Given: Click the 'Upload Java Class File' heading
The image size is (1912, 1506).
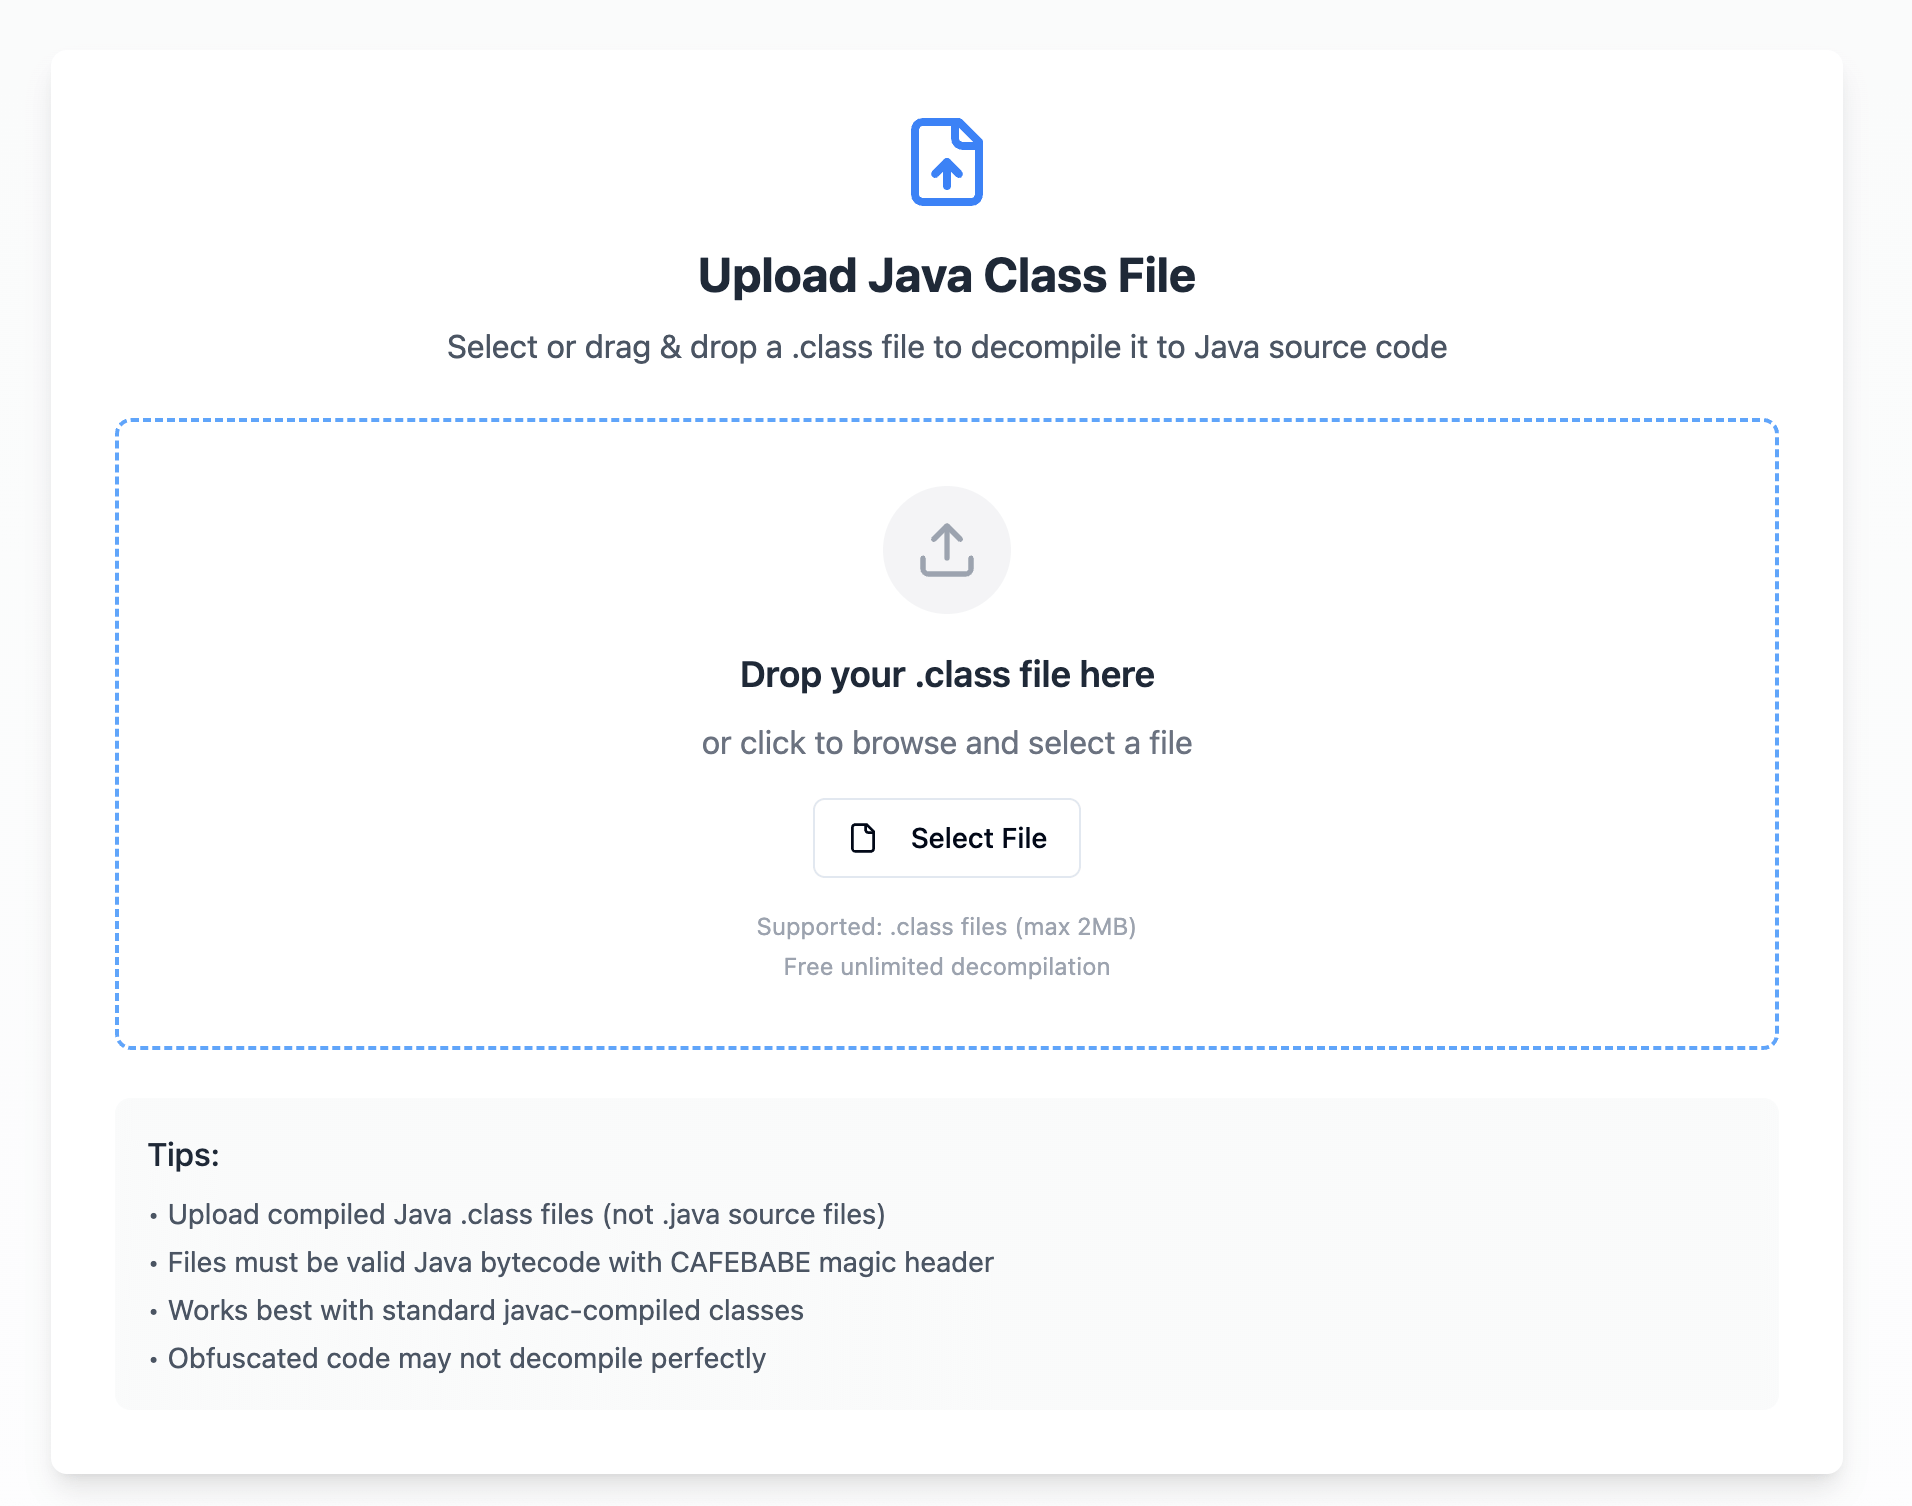Looking at the screenshot, I should point(946,276).
